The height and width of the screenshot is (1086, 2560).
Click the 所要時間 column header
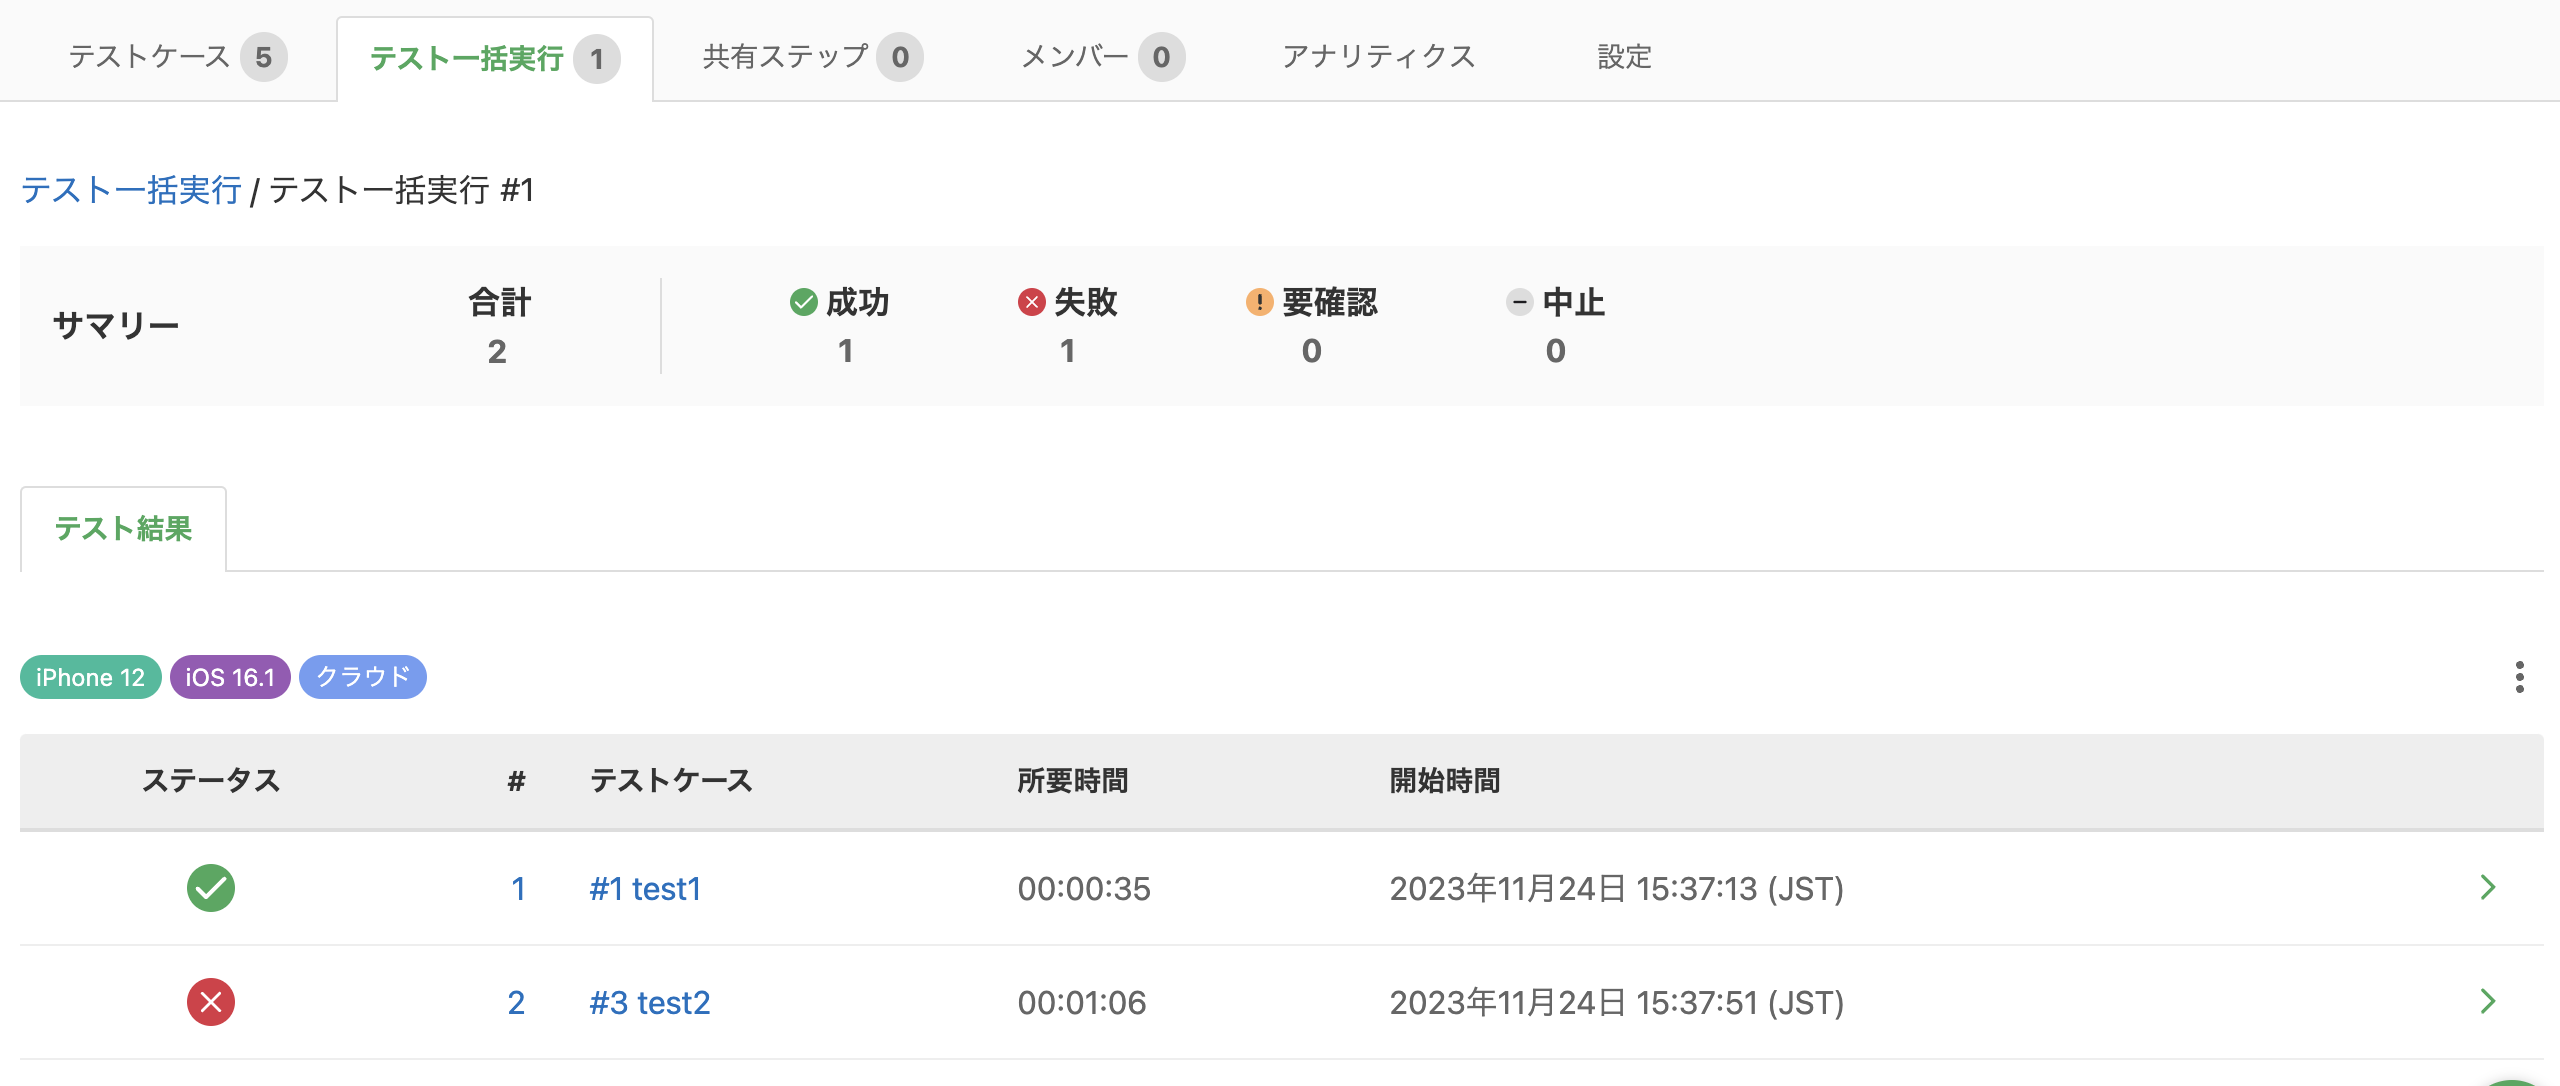click(x=1073, y=780)
